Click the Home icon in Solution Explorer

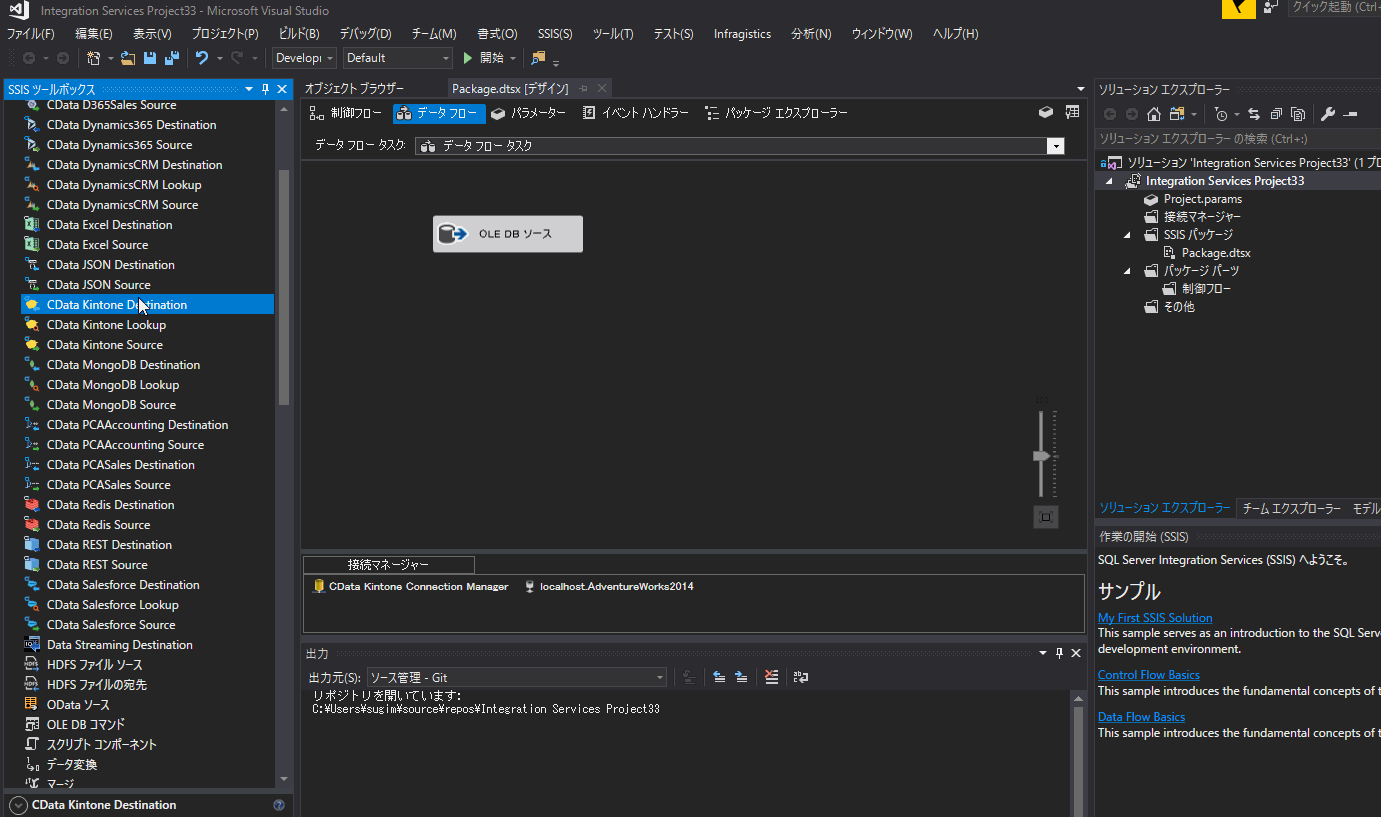tap(1154, 114)
